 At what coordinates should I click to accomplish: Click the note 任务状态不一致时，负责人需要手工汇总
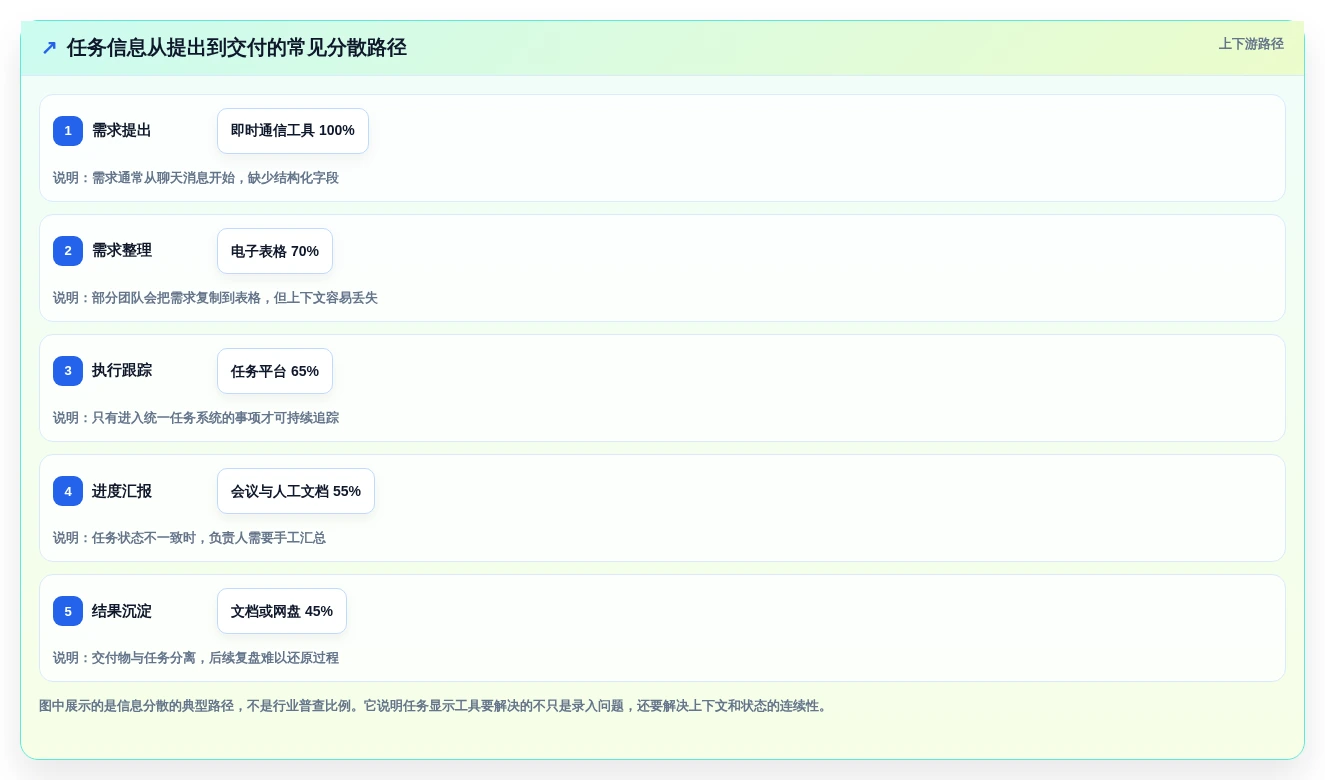coord(209,538)
